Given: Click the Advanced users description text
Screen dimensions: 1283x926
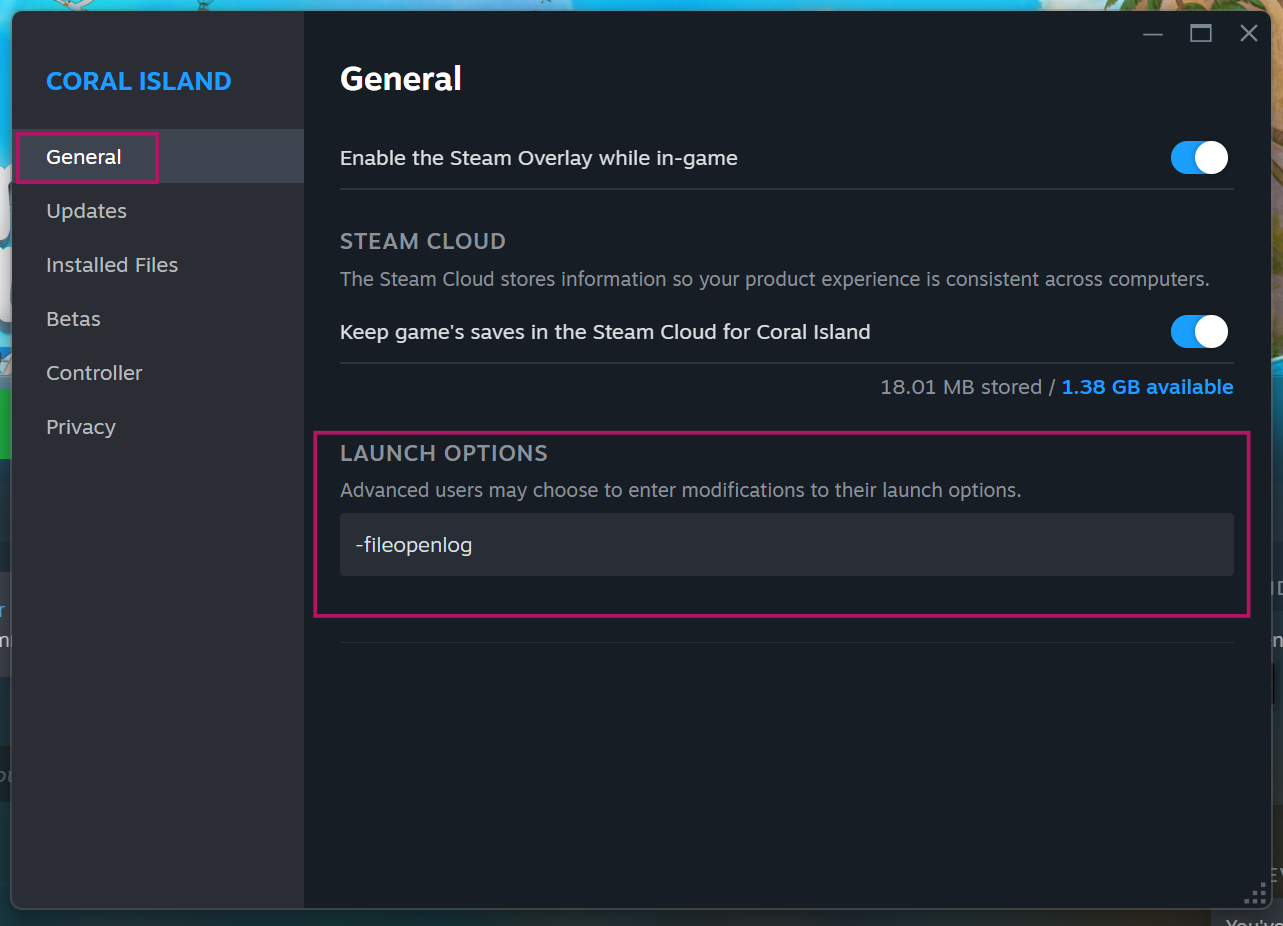Looking at the screenshot, I should point(680,491).
